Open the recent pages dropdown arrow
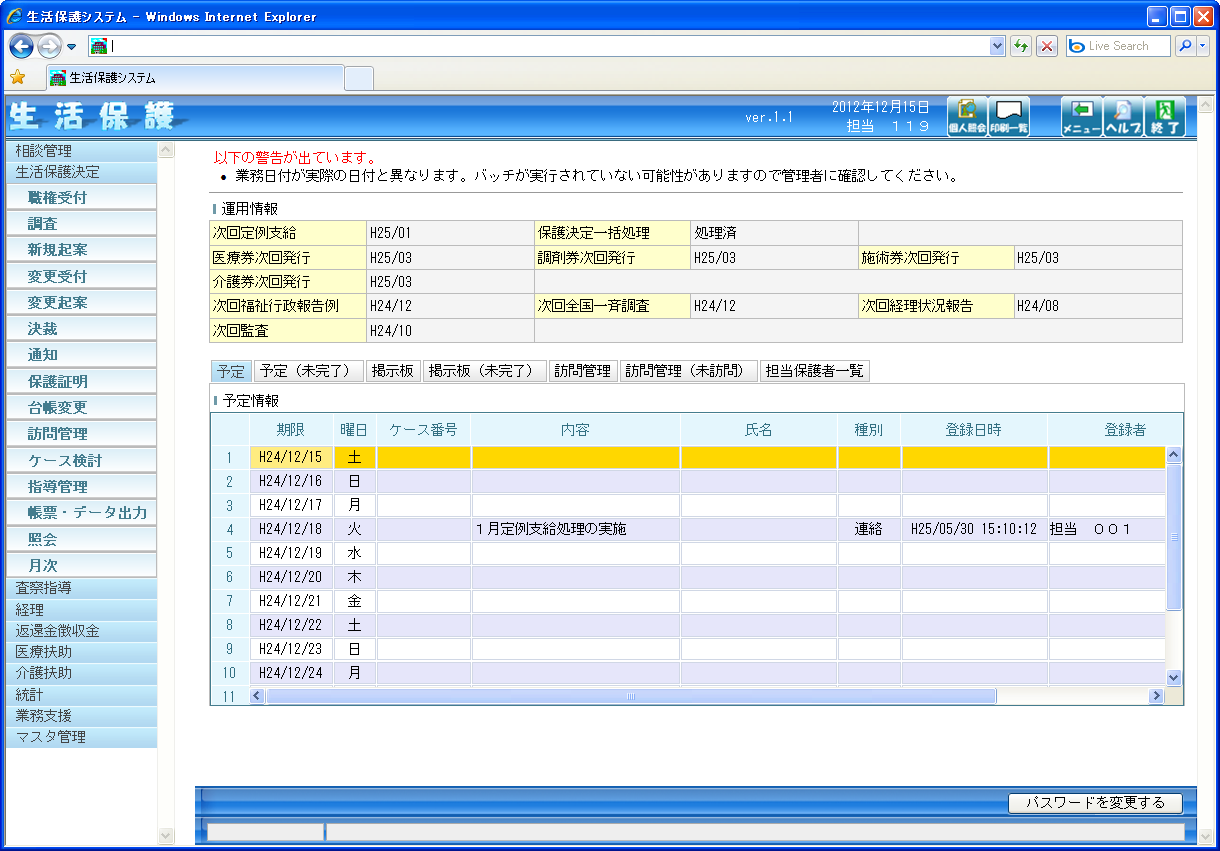Screen dimensions: 1220x851 coord(72,46)
